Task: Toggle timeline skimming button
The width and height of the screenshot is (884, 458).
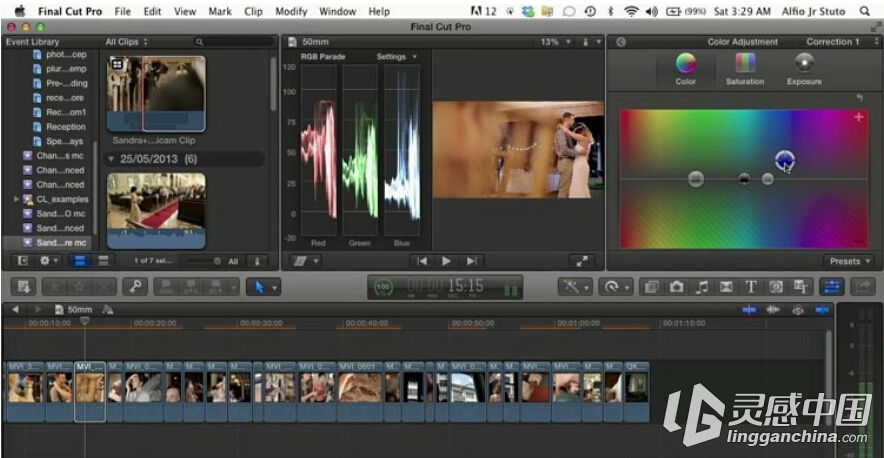Action: pos(749,309)
